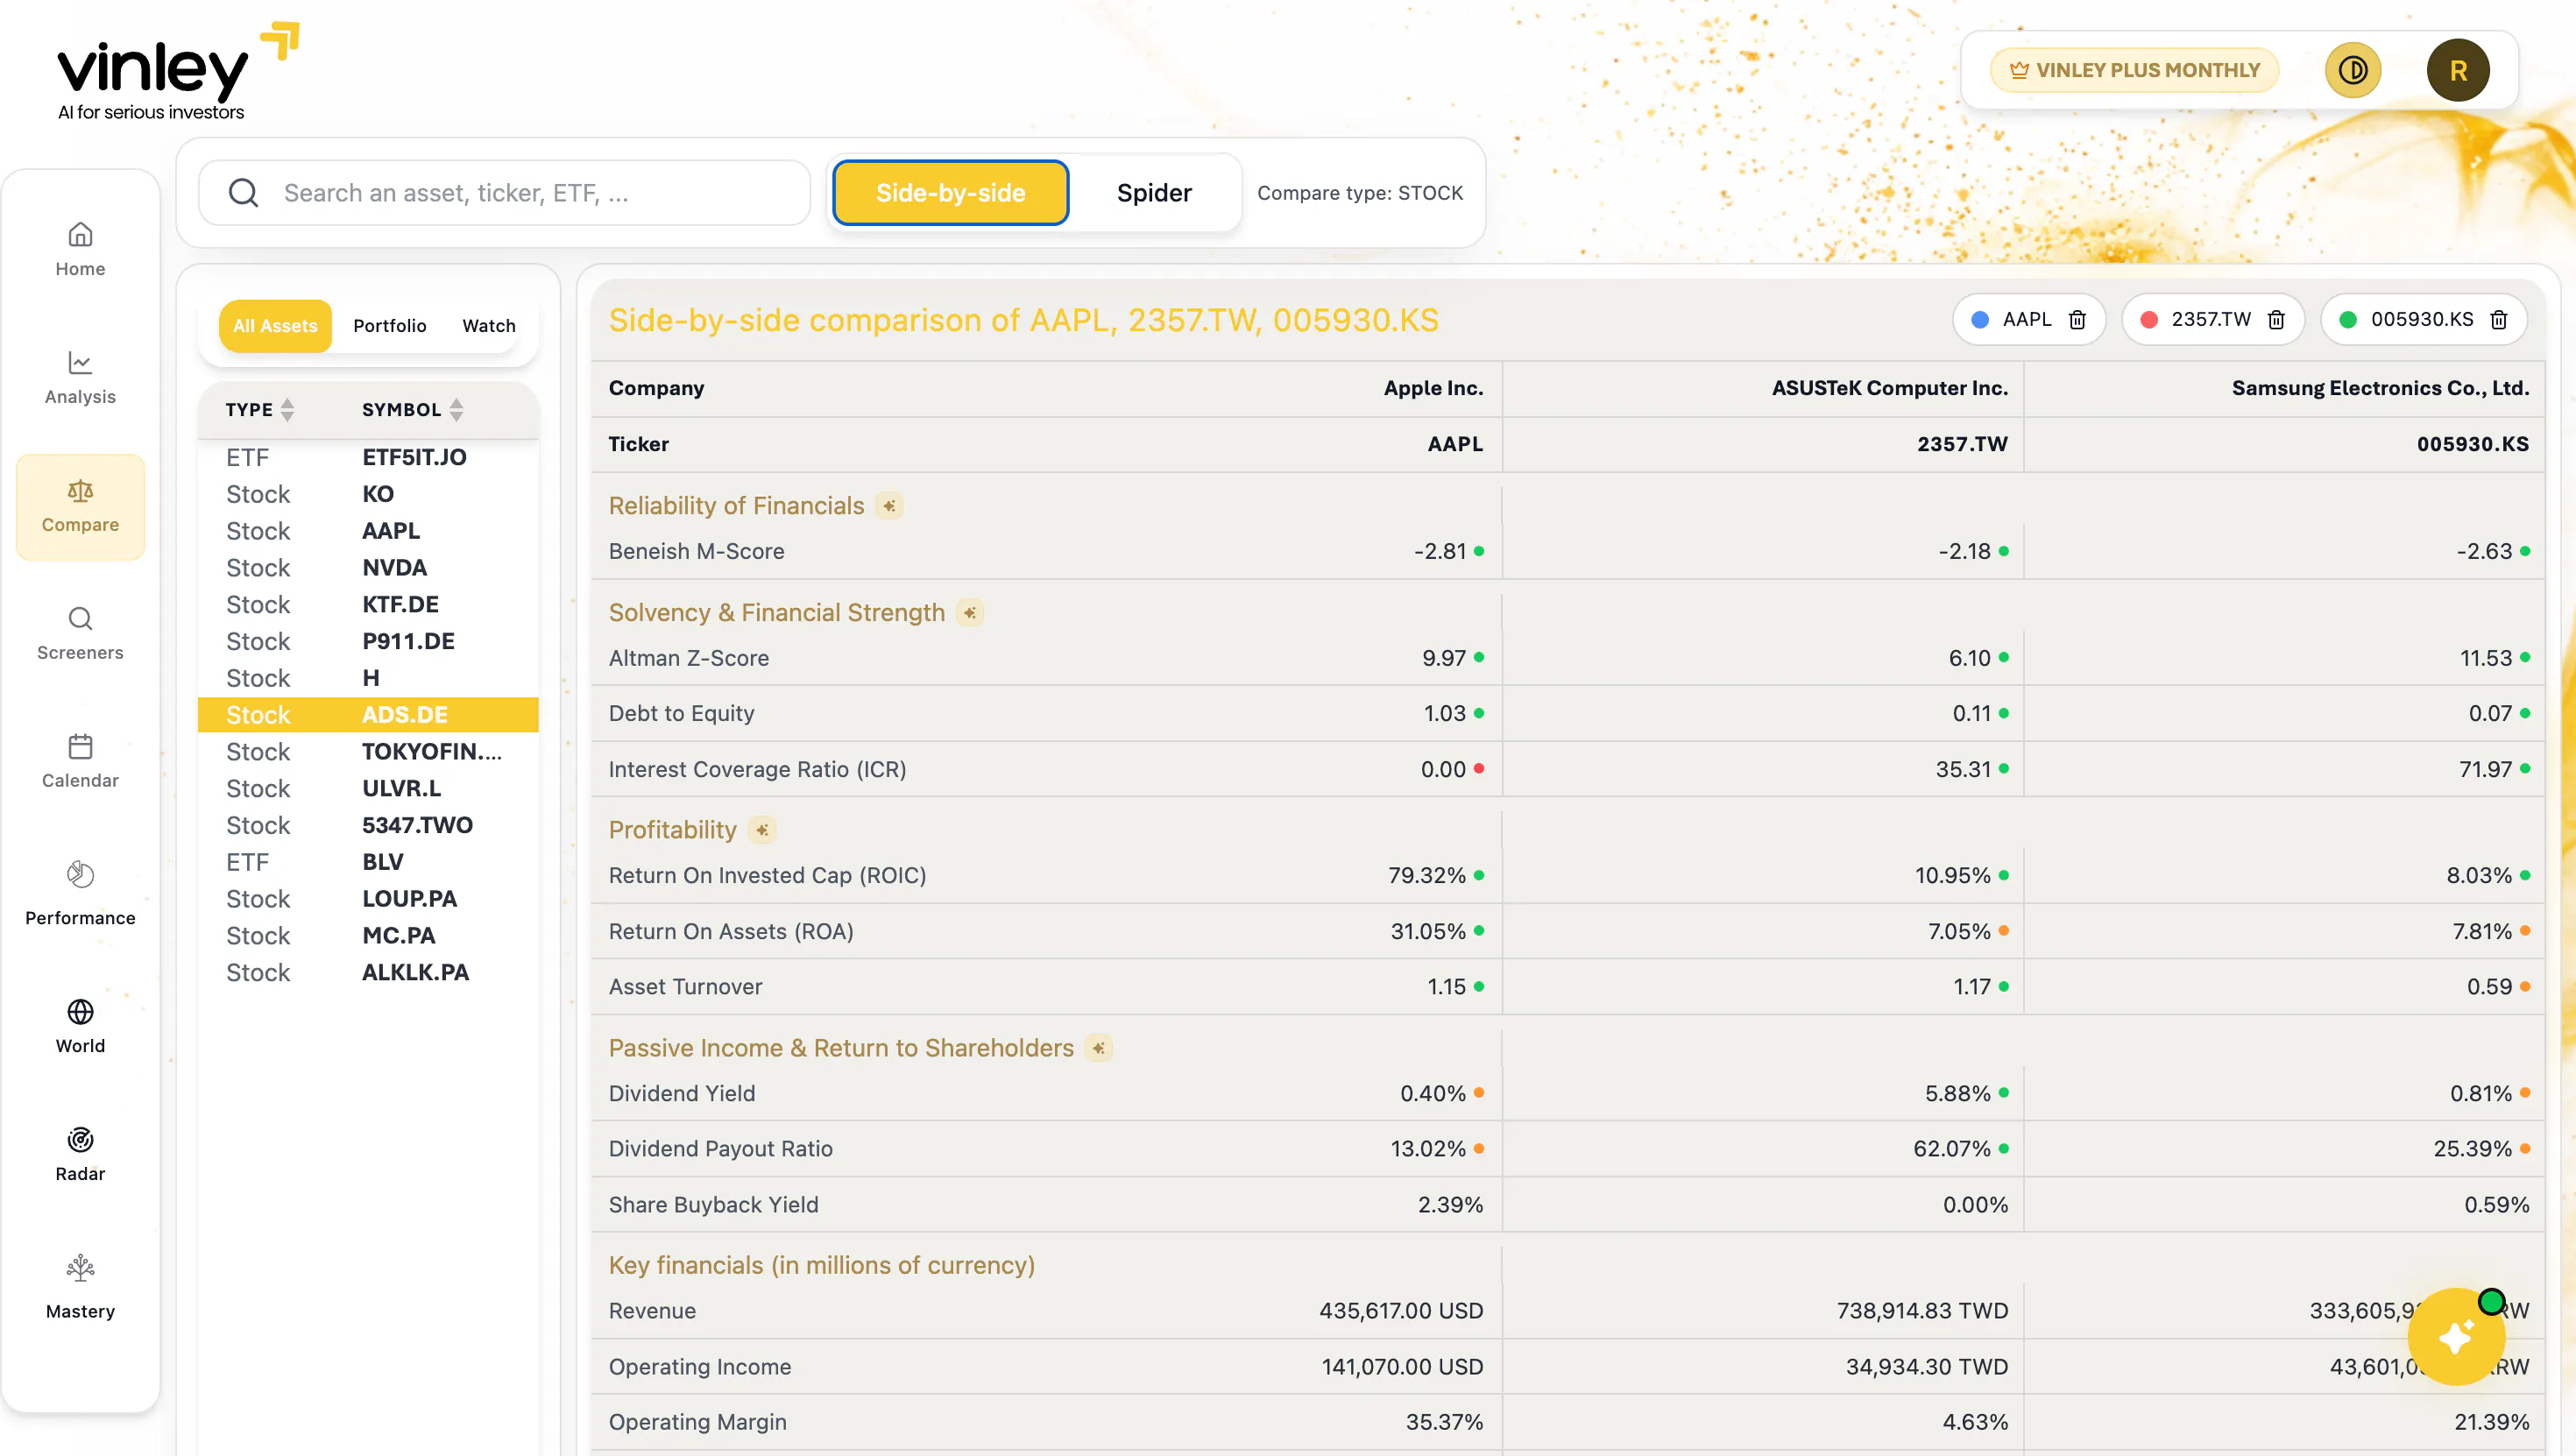Screen dimensions: 2576x1456
Task: Click the Debt to Equity row label
Action: [681, 714]
